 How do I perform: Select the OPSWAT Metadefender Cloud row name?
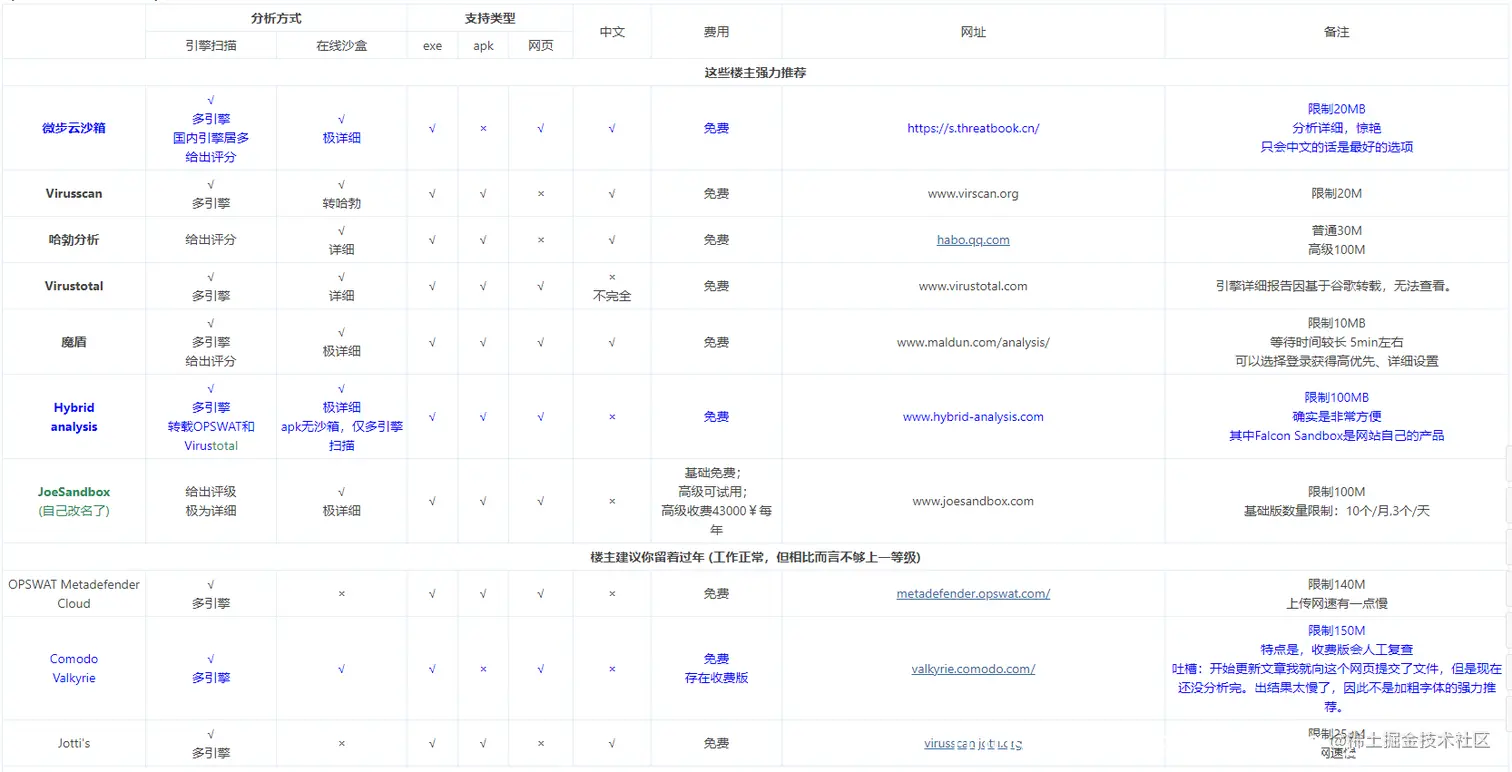pos(74,594)
